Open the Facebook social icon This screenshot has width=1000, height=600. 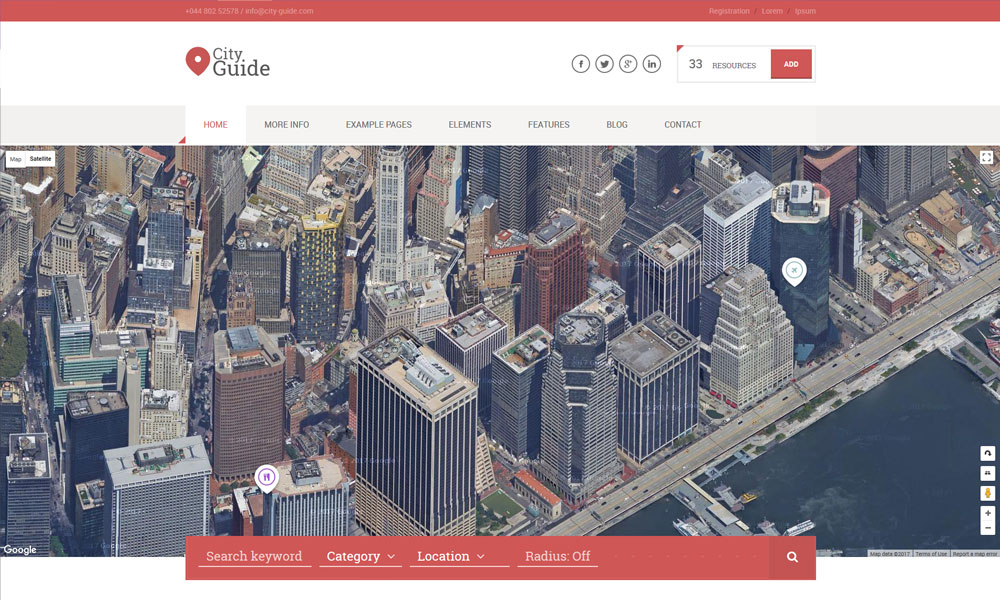pyautogui.click(x=580, y=64)
